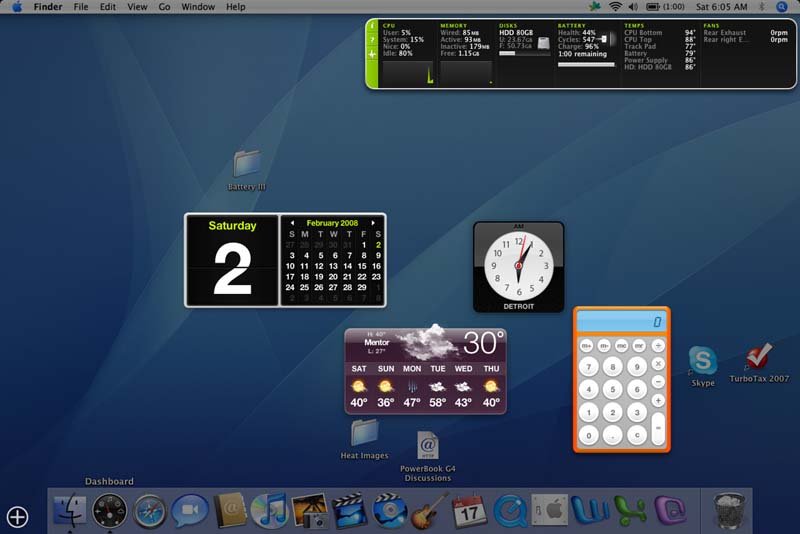Open the Finder menu
This screenshot has height=534, width=800.
point(48,7)
